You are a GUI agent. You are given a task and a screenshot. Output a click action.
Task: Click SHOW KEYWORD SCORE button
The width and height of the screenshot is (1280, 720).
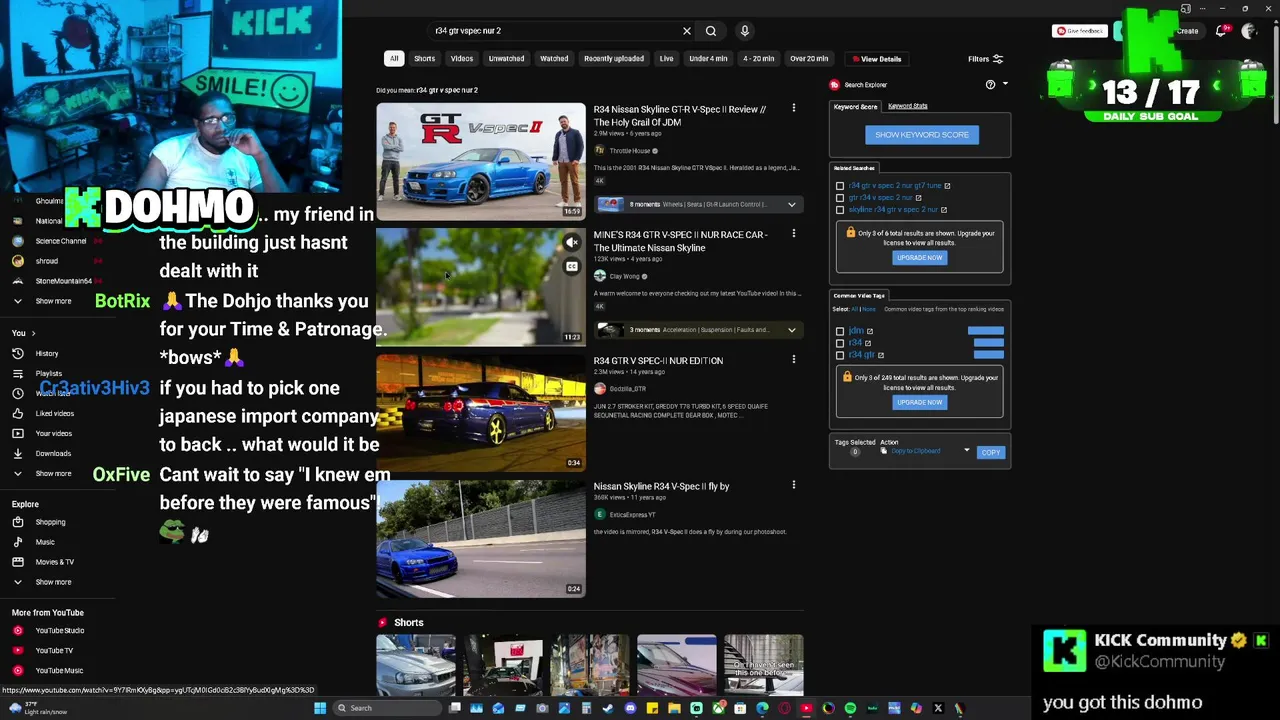coord(922,135)
